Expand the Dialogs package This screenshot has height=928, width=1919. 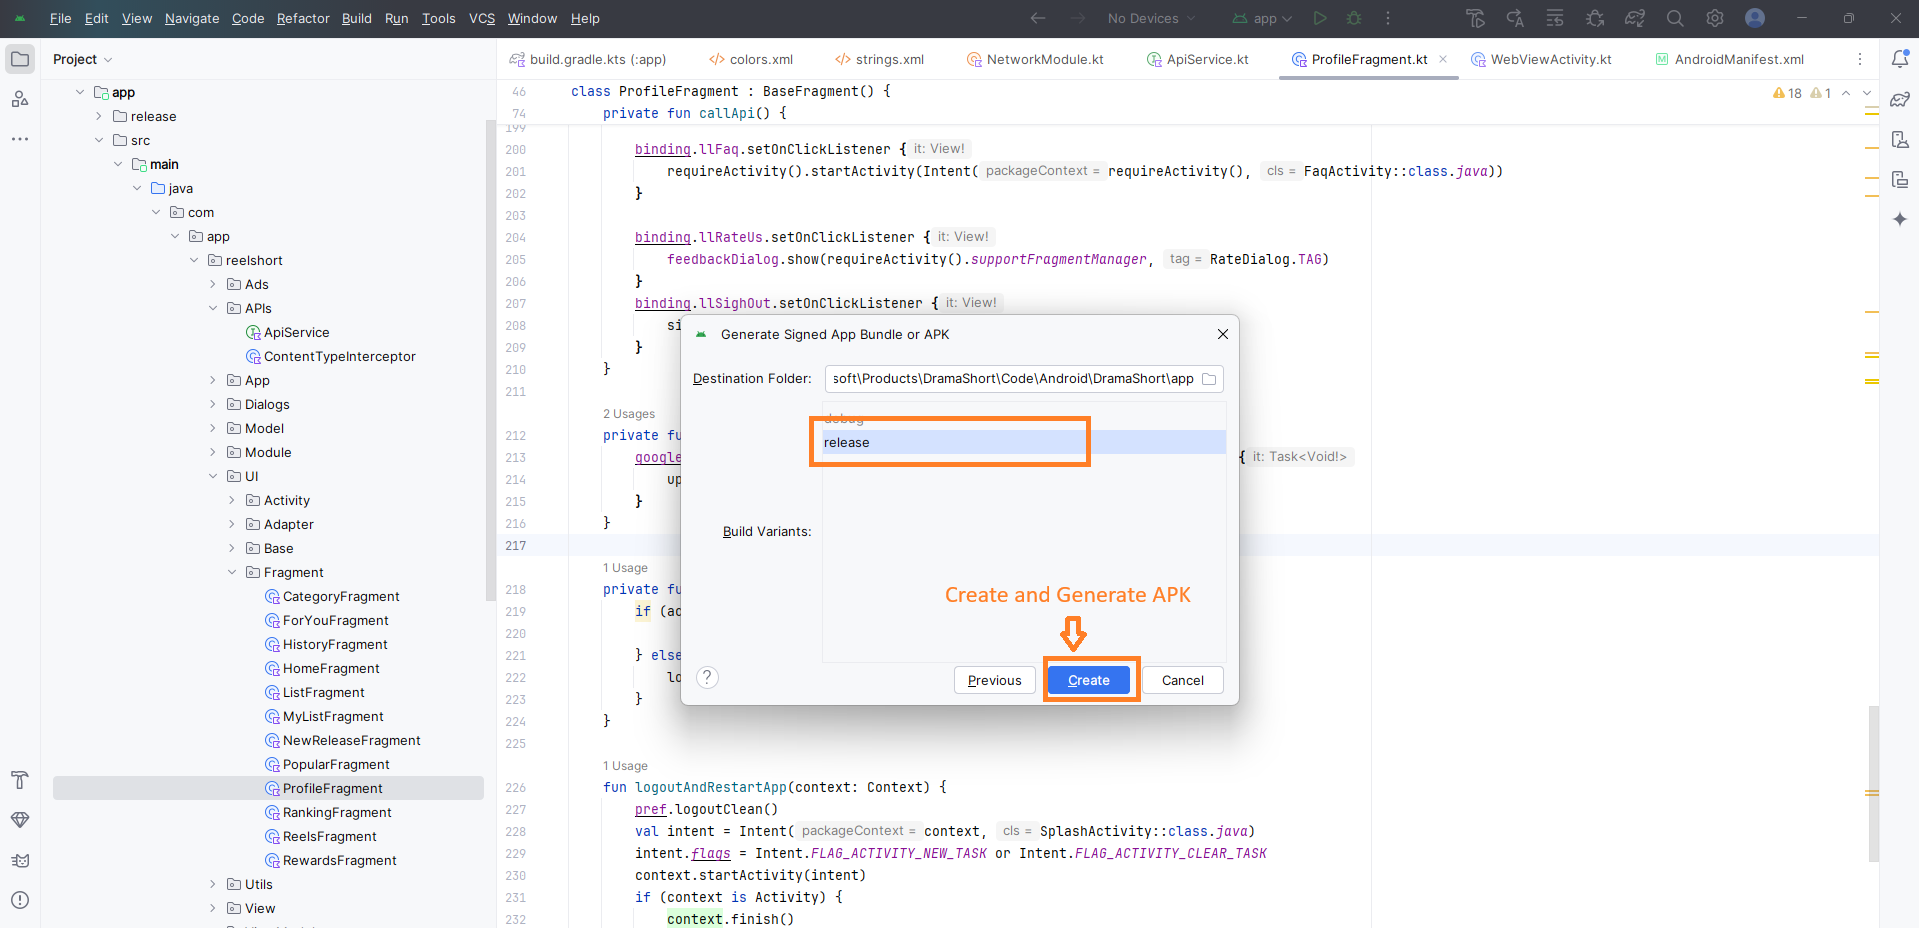click(x=213, y=404)
